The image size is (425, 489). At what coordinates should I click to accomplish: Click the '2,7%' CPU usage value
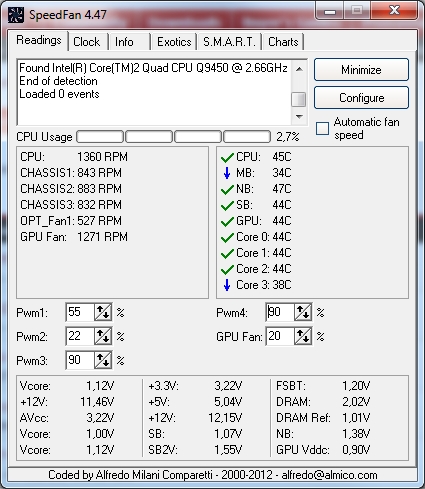coord(288,137)
